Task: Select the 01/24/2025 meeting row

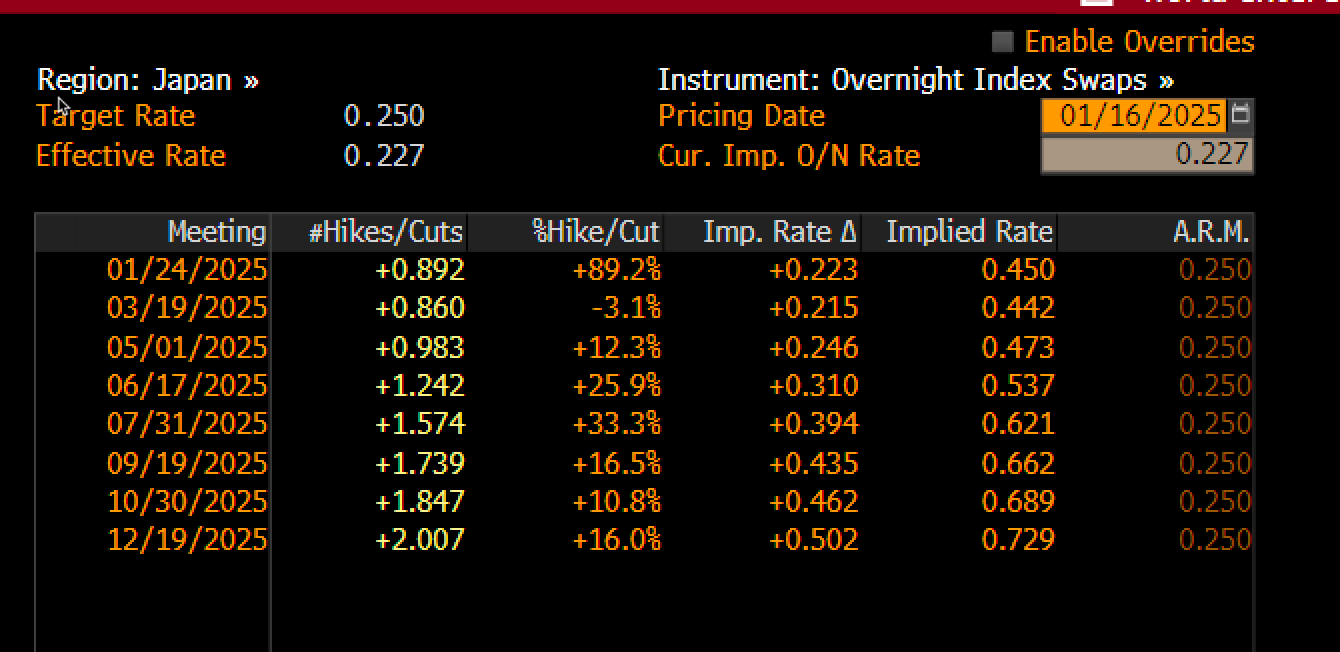Action: tap(187, 270)
